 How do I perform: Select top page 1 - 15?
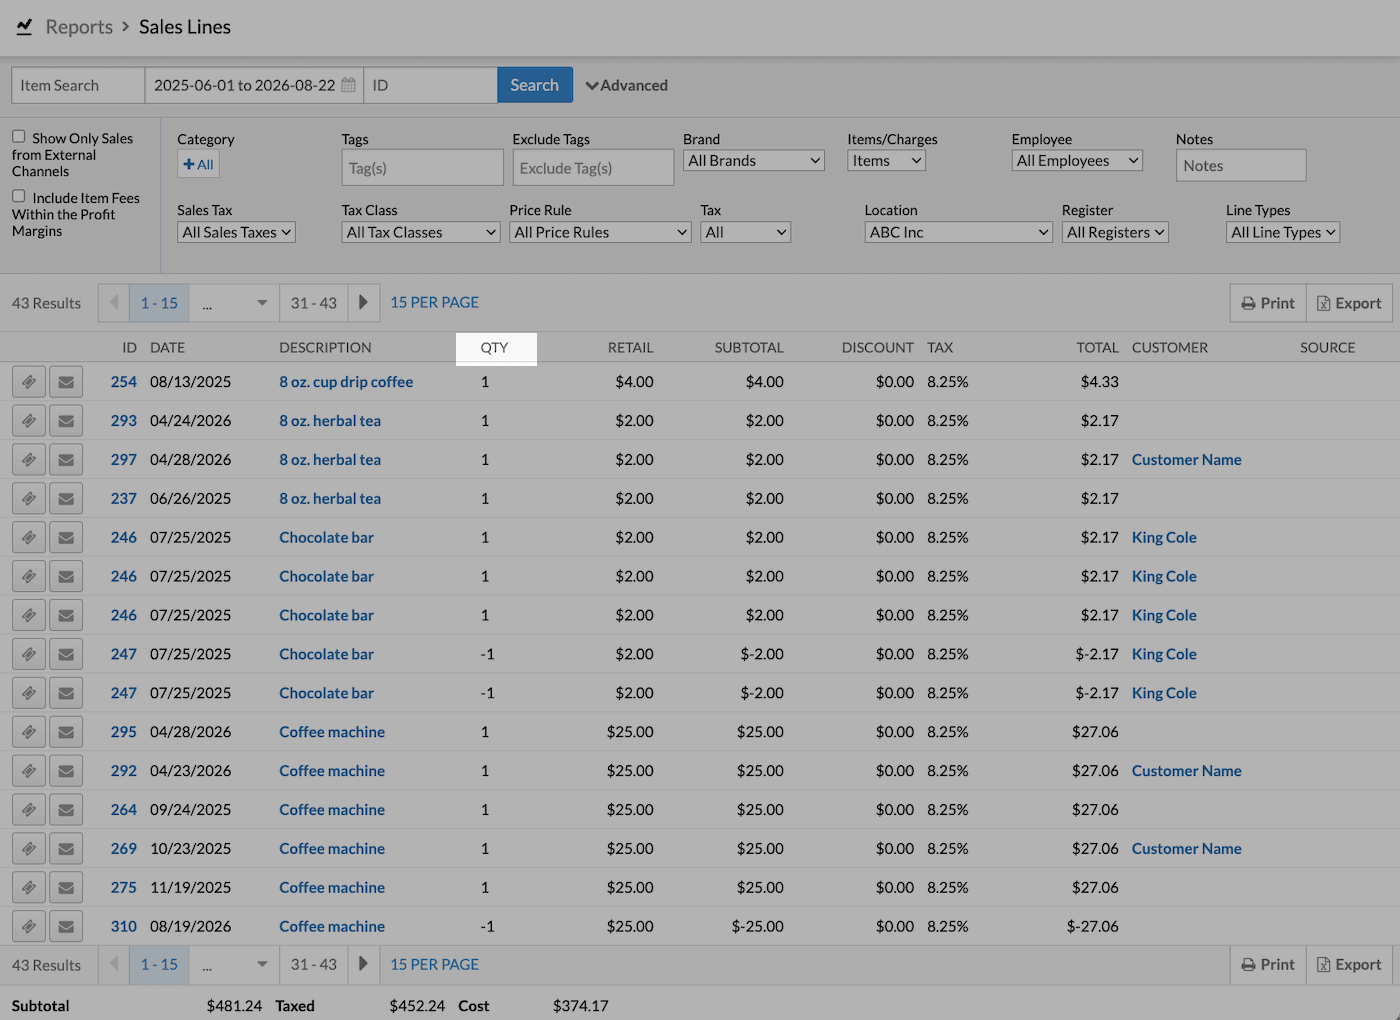[159, 303]
